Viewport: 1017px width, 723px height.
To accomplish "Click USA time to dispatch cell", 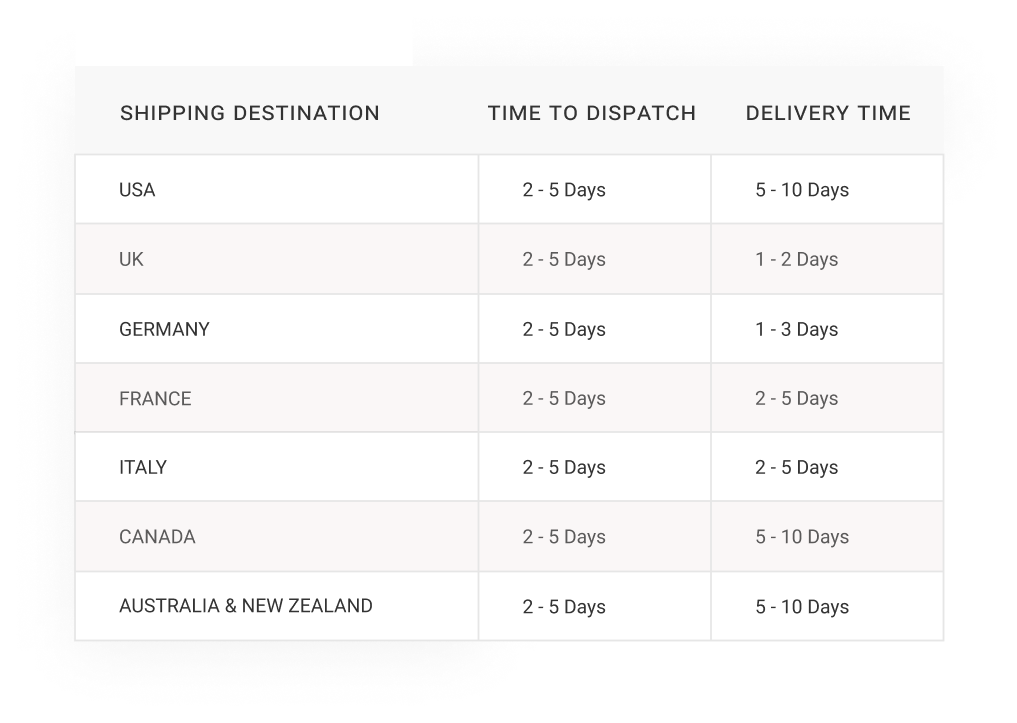I will 564,189.
